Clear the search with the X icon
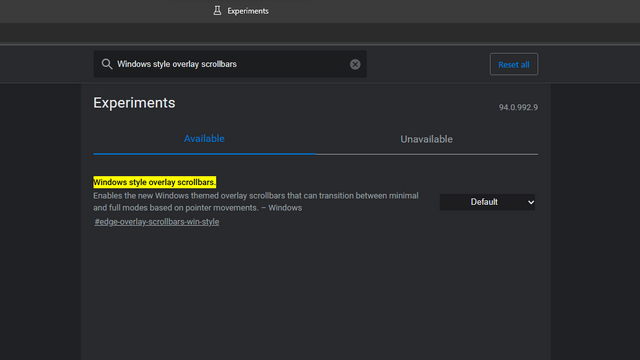 [x=355, y=64]
